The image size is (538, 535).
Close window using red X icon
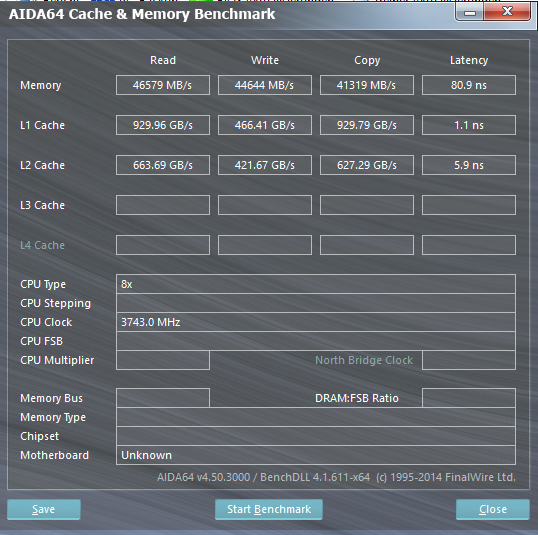507,12
